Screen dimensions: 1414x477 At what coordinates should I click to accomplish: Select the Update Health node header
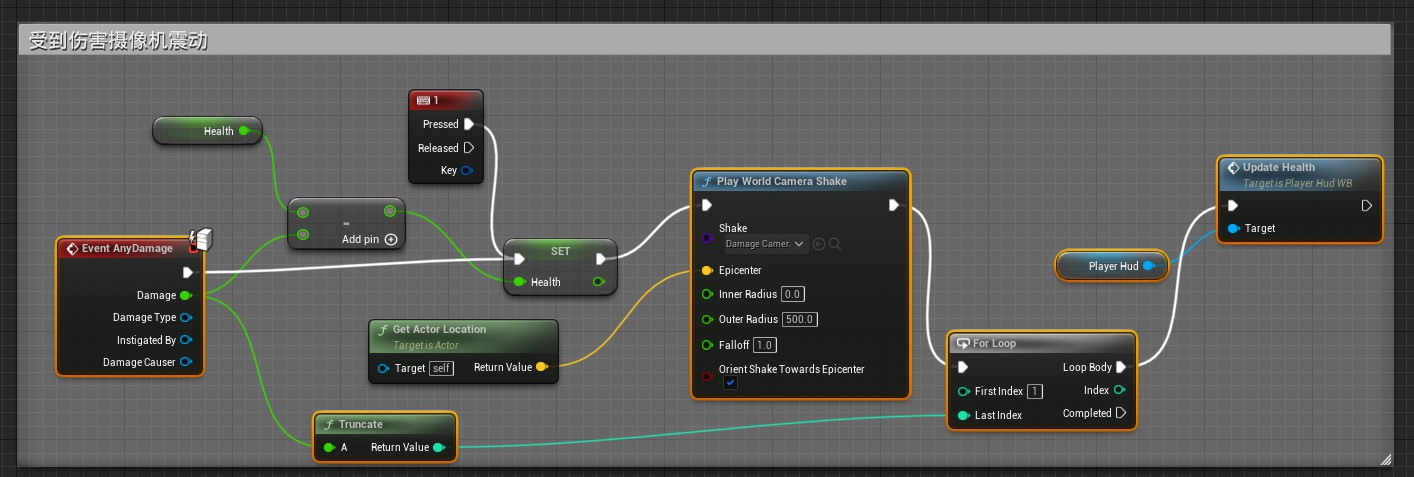(x=1278, y=167)
